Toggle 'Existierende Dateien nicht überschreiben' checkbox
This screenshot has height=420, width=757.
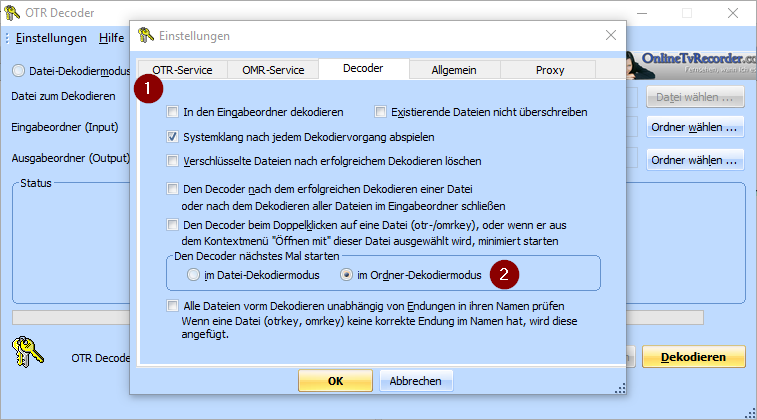(380, 112)
